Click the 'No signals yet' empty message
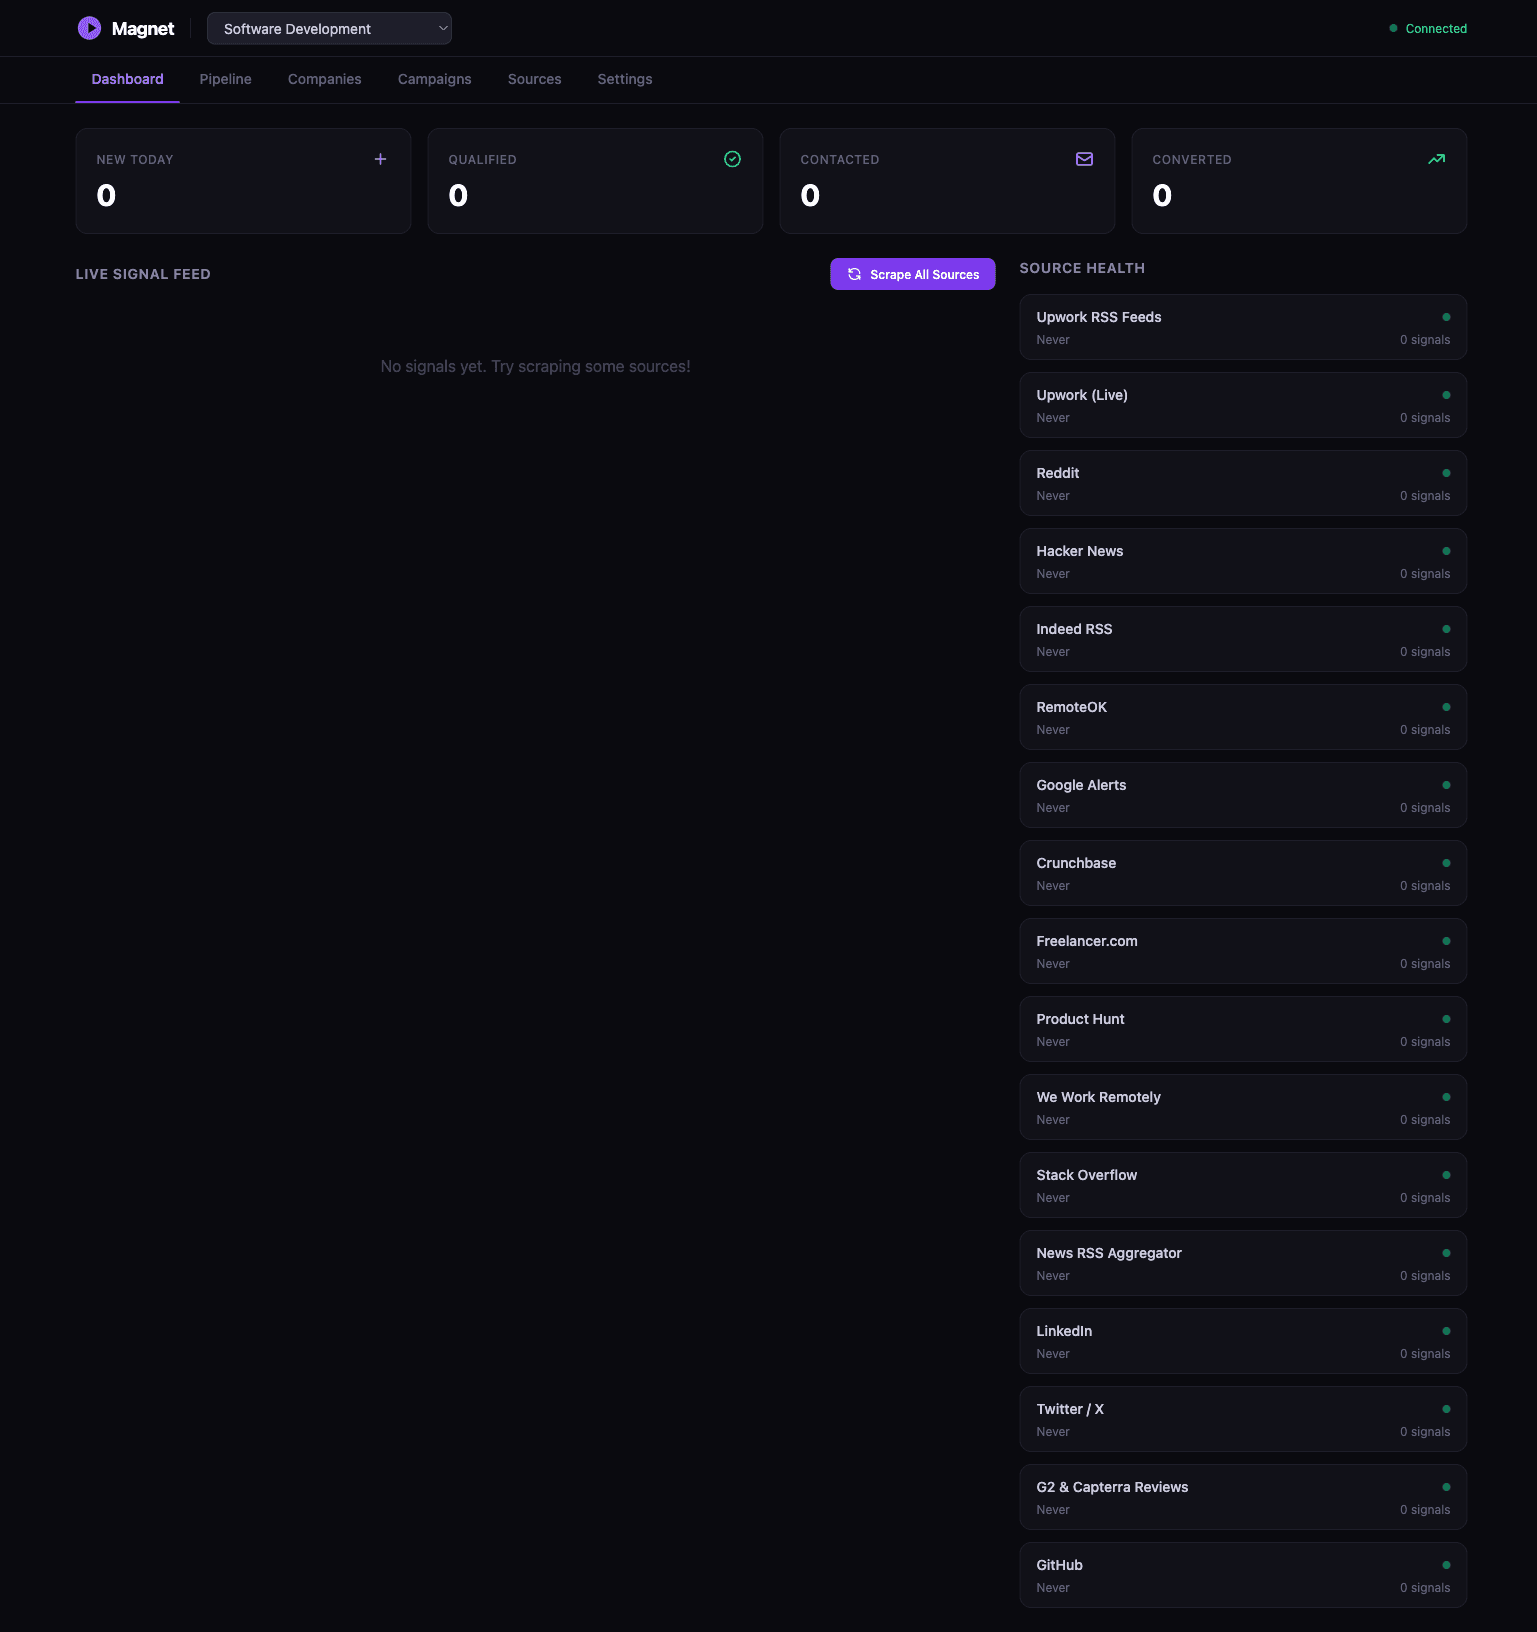This screenshot has height=1632, width=1537. click(535, 367)
